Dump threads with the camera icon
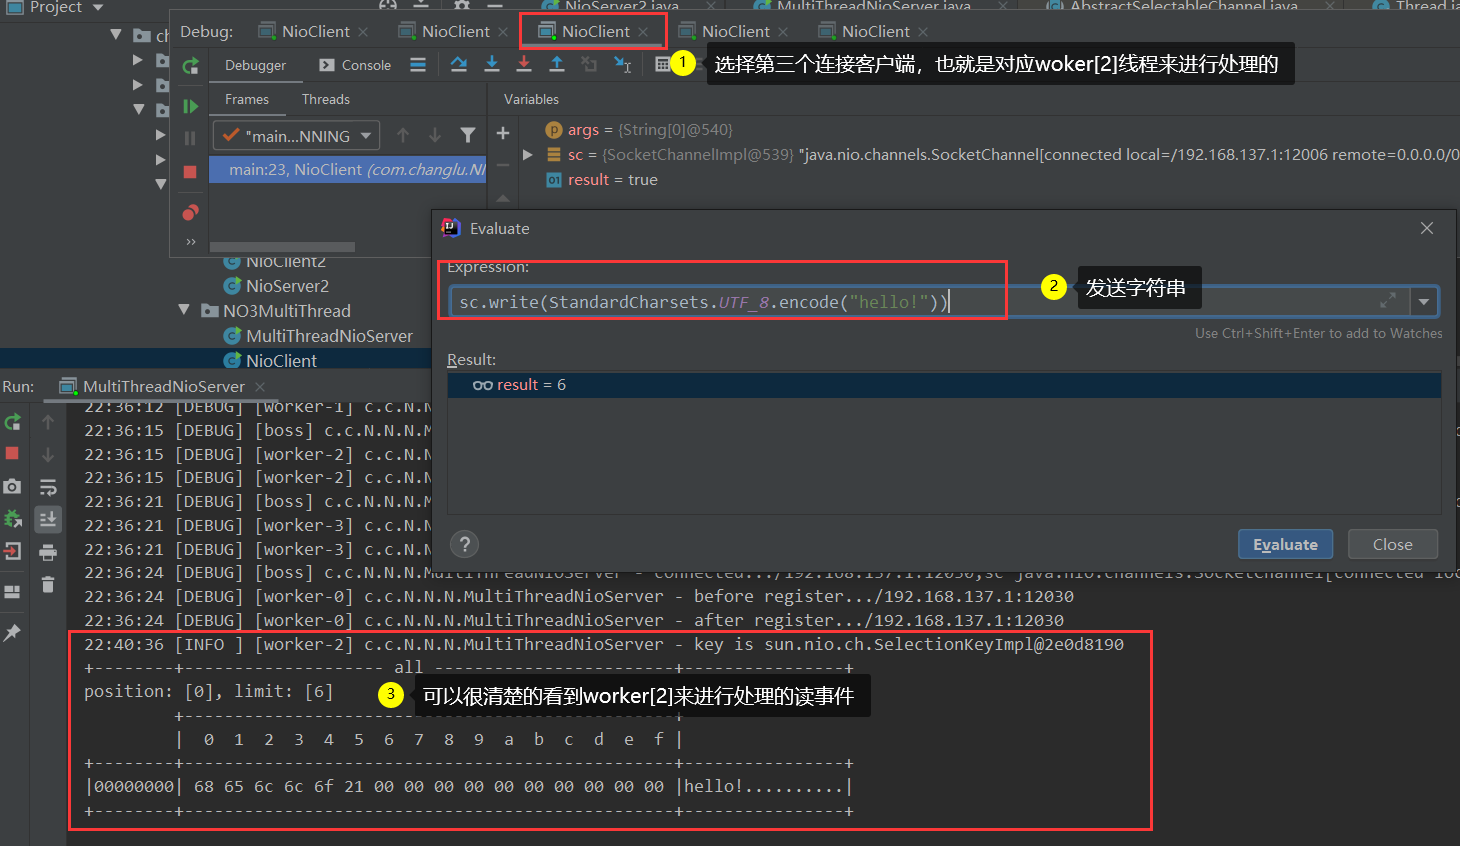Viewport: 1460px width, 846px height. click(12, 486)
